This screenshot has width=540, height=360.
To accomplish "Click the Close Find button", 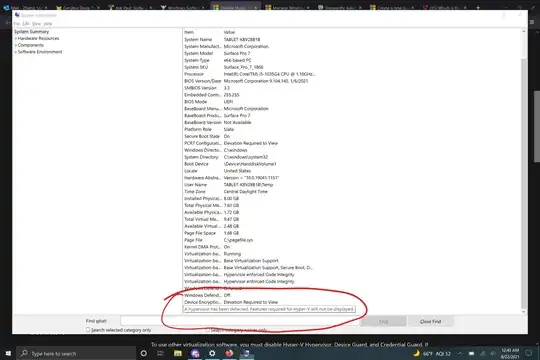I will pos(430,321).
